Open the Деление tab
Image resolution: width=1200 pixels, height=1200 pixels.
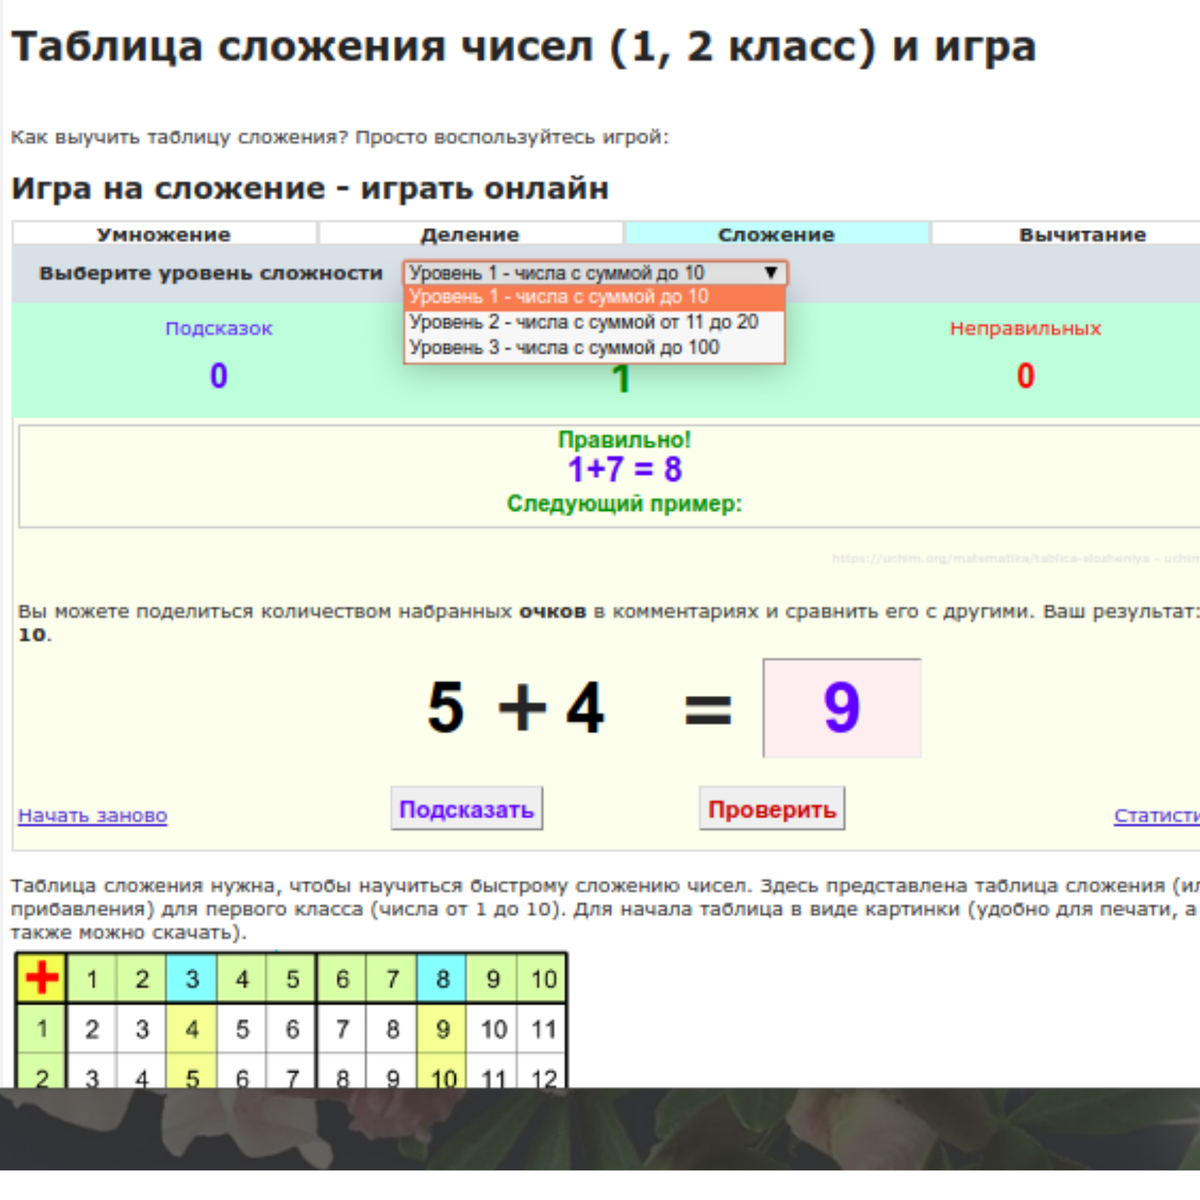[470, 234]
